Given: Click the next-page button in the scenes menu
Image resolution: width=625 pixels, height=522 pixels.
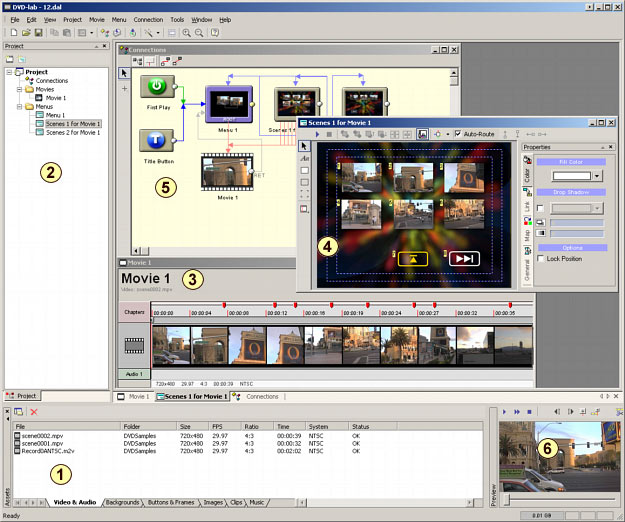Looking at the screenshot, I should click(x=464, y=259).
